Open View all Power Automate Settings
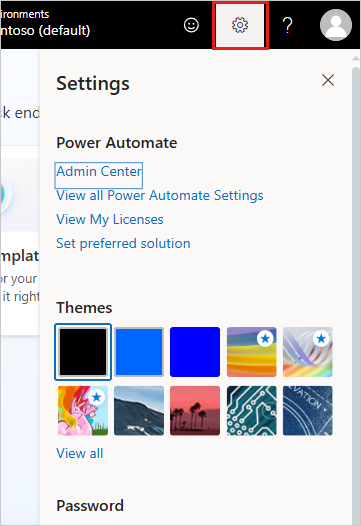Screen dimensions: 361x526 160,196
